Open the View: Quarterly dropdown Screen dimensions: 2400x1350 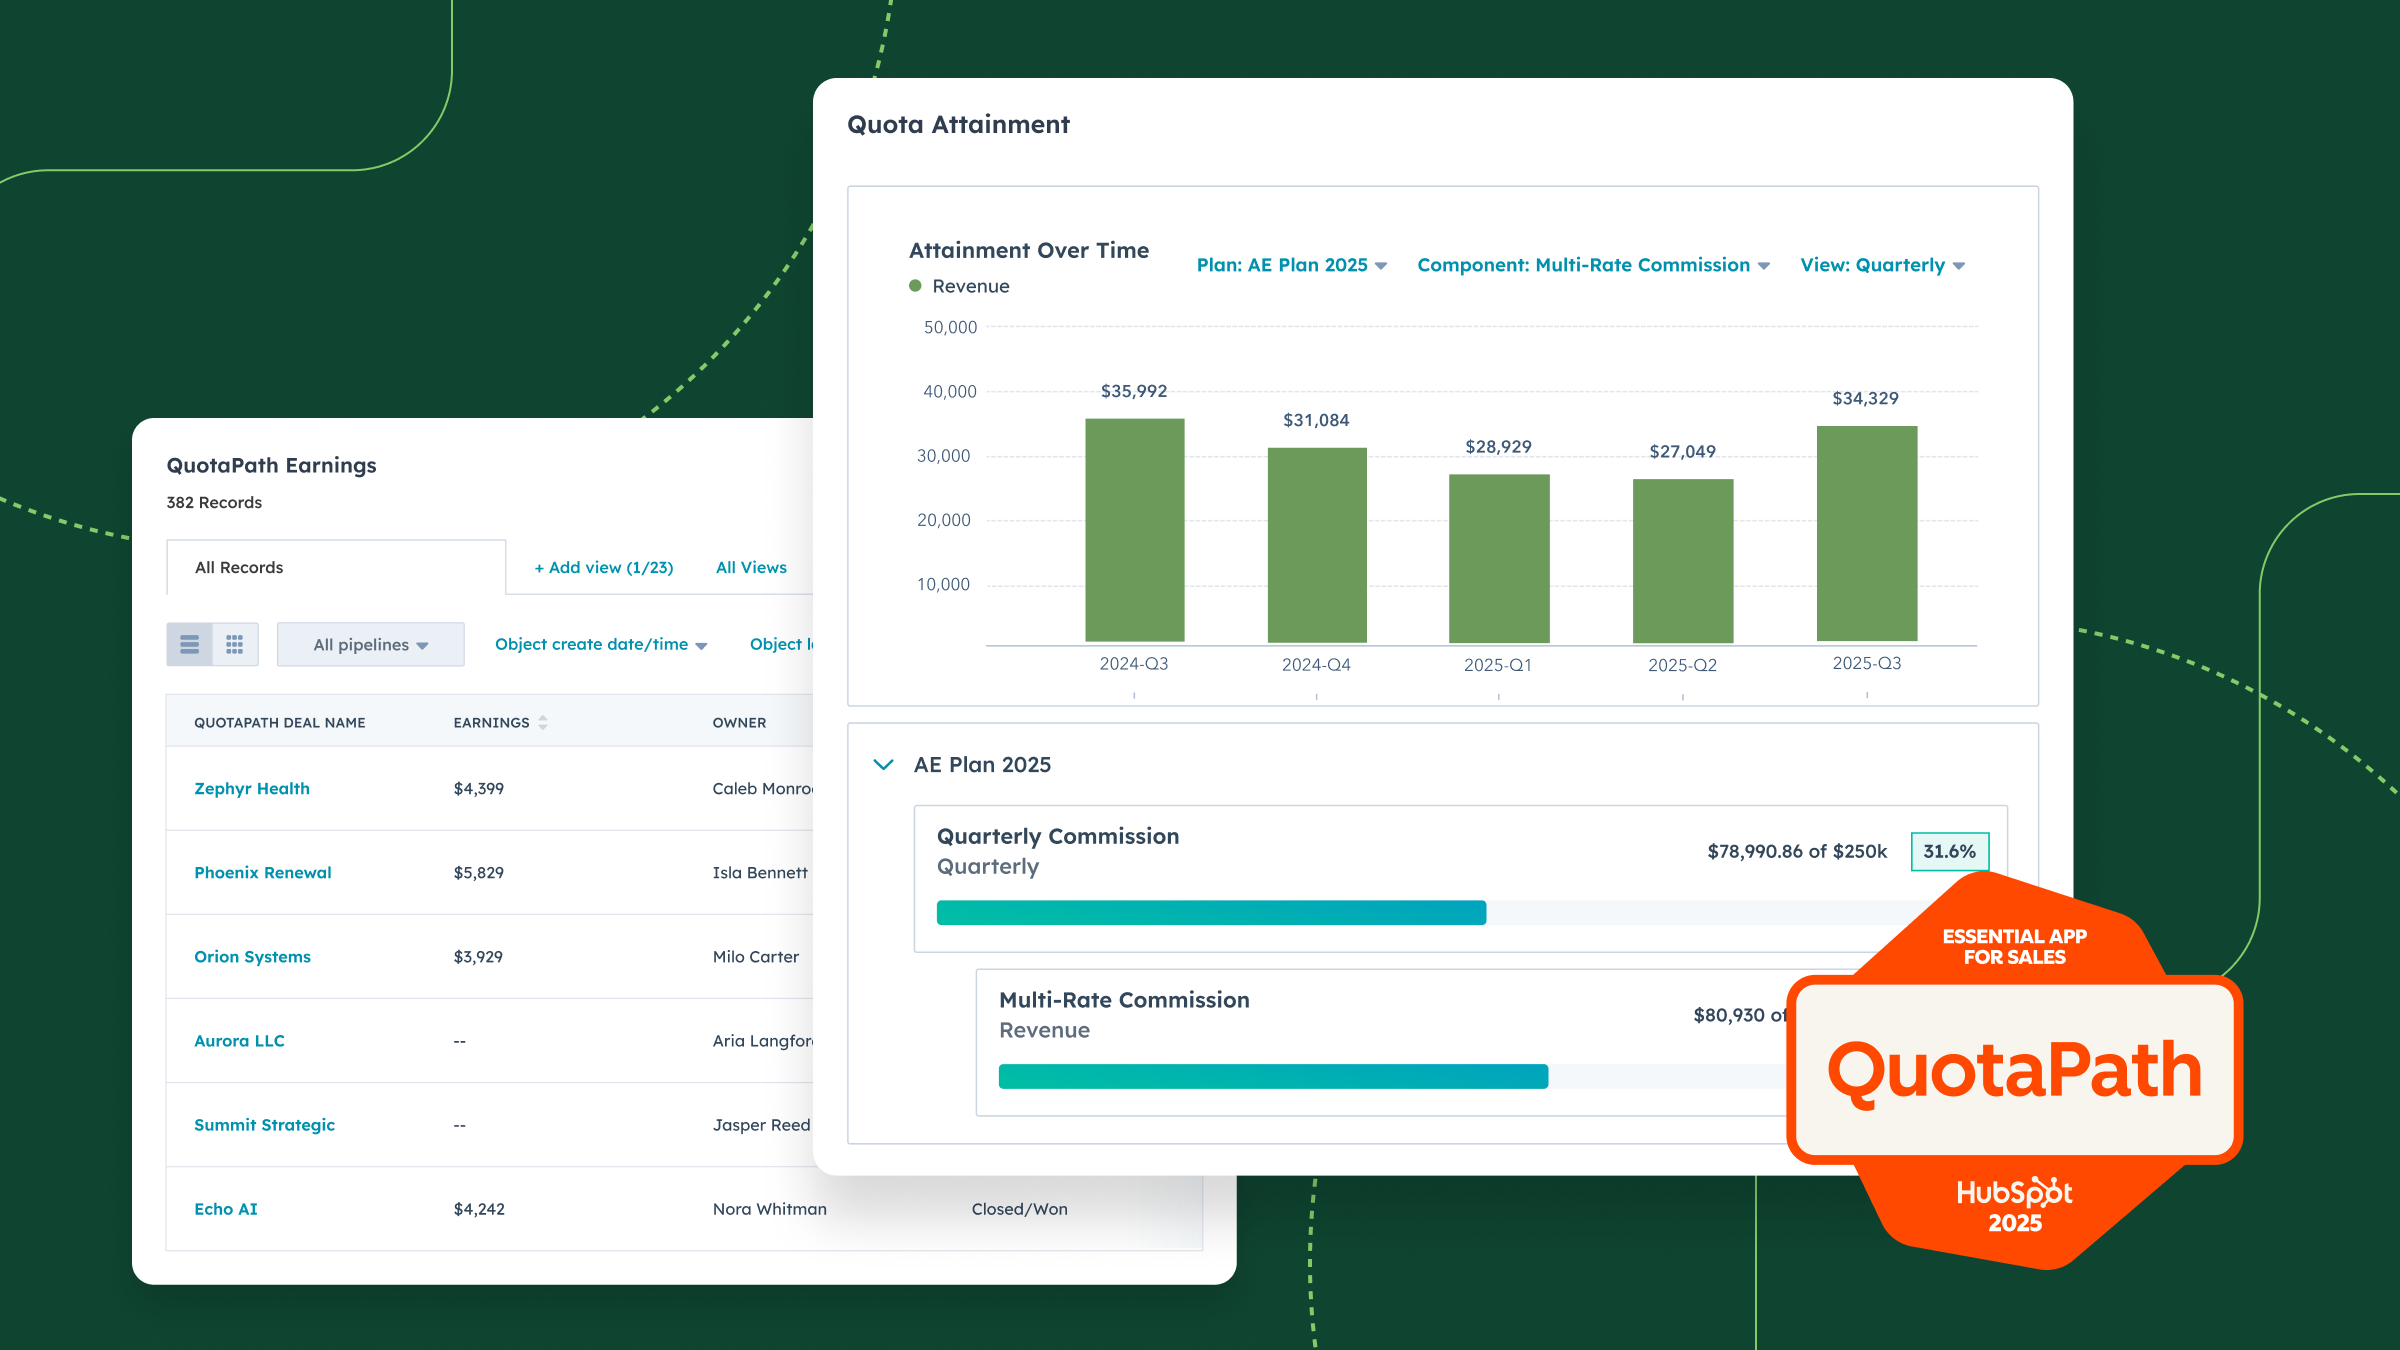pos(1882,265)
